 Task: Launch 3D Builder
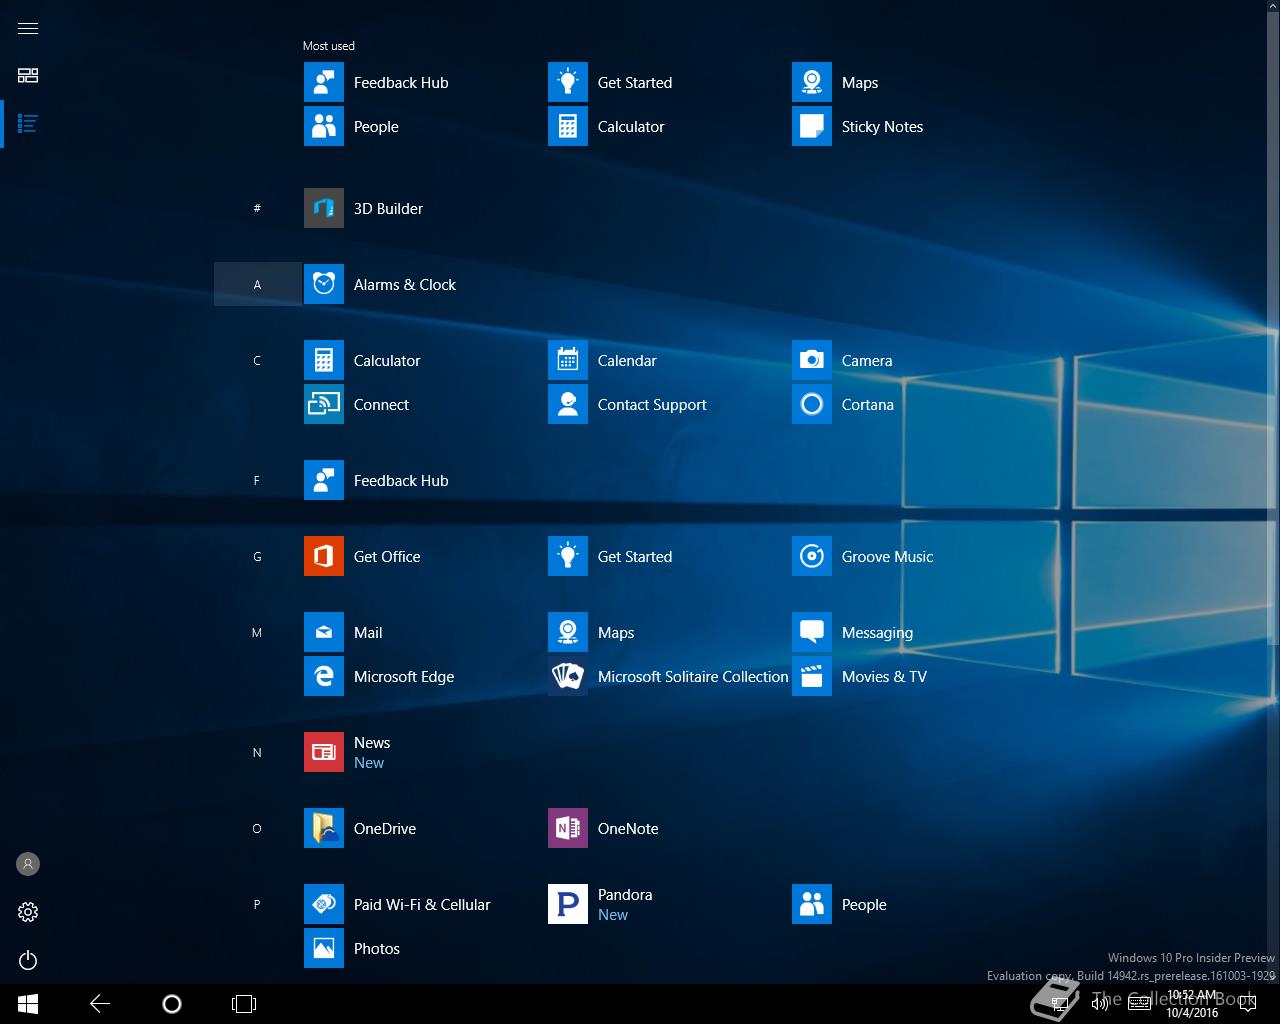(424, 208)
